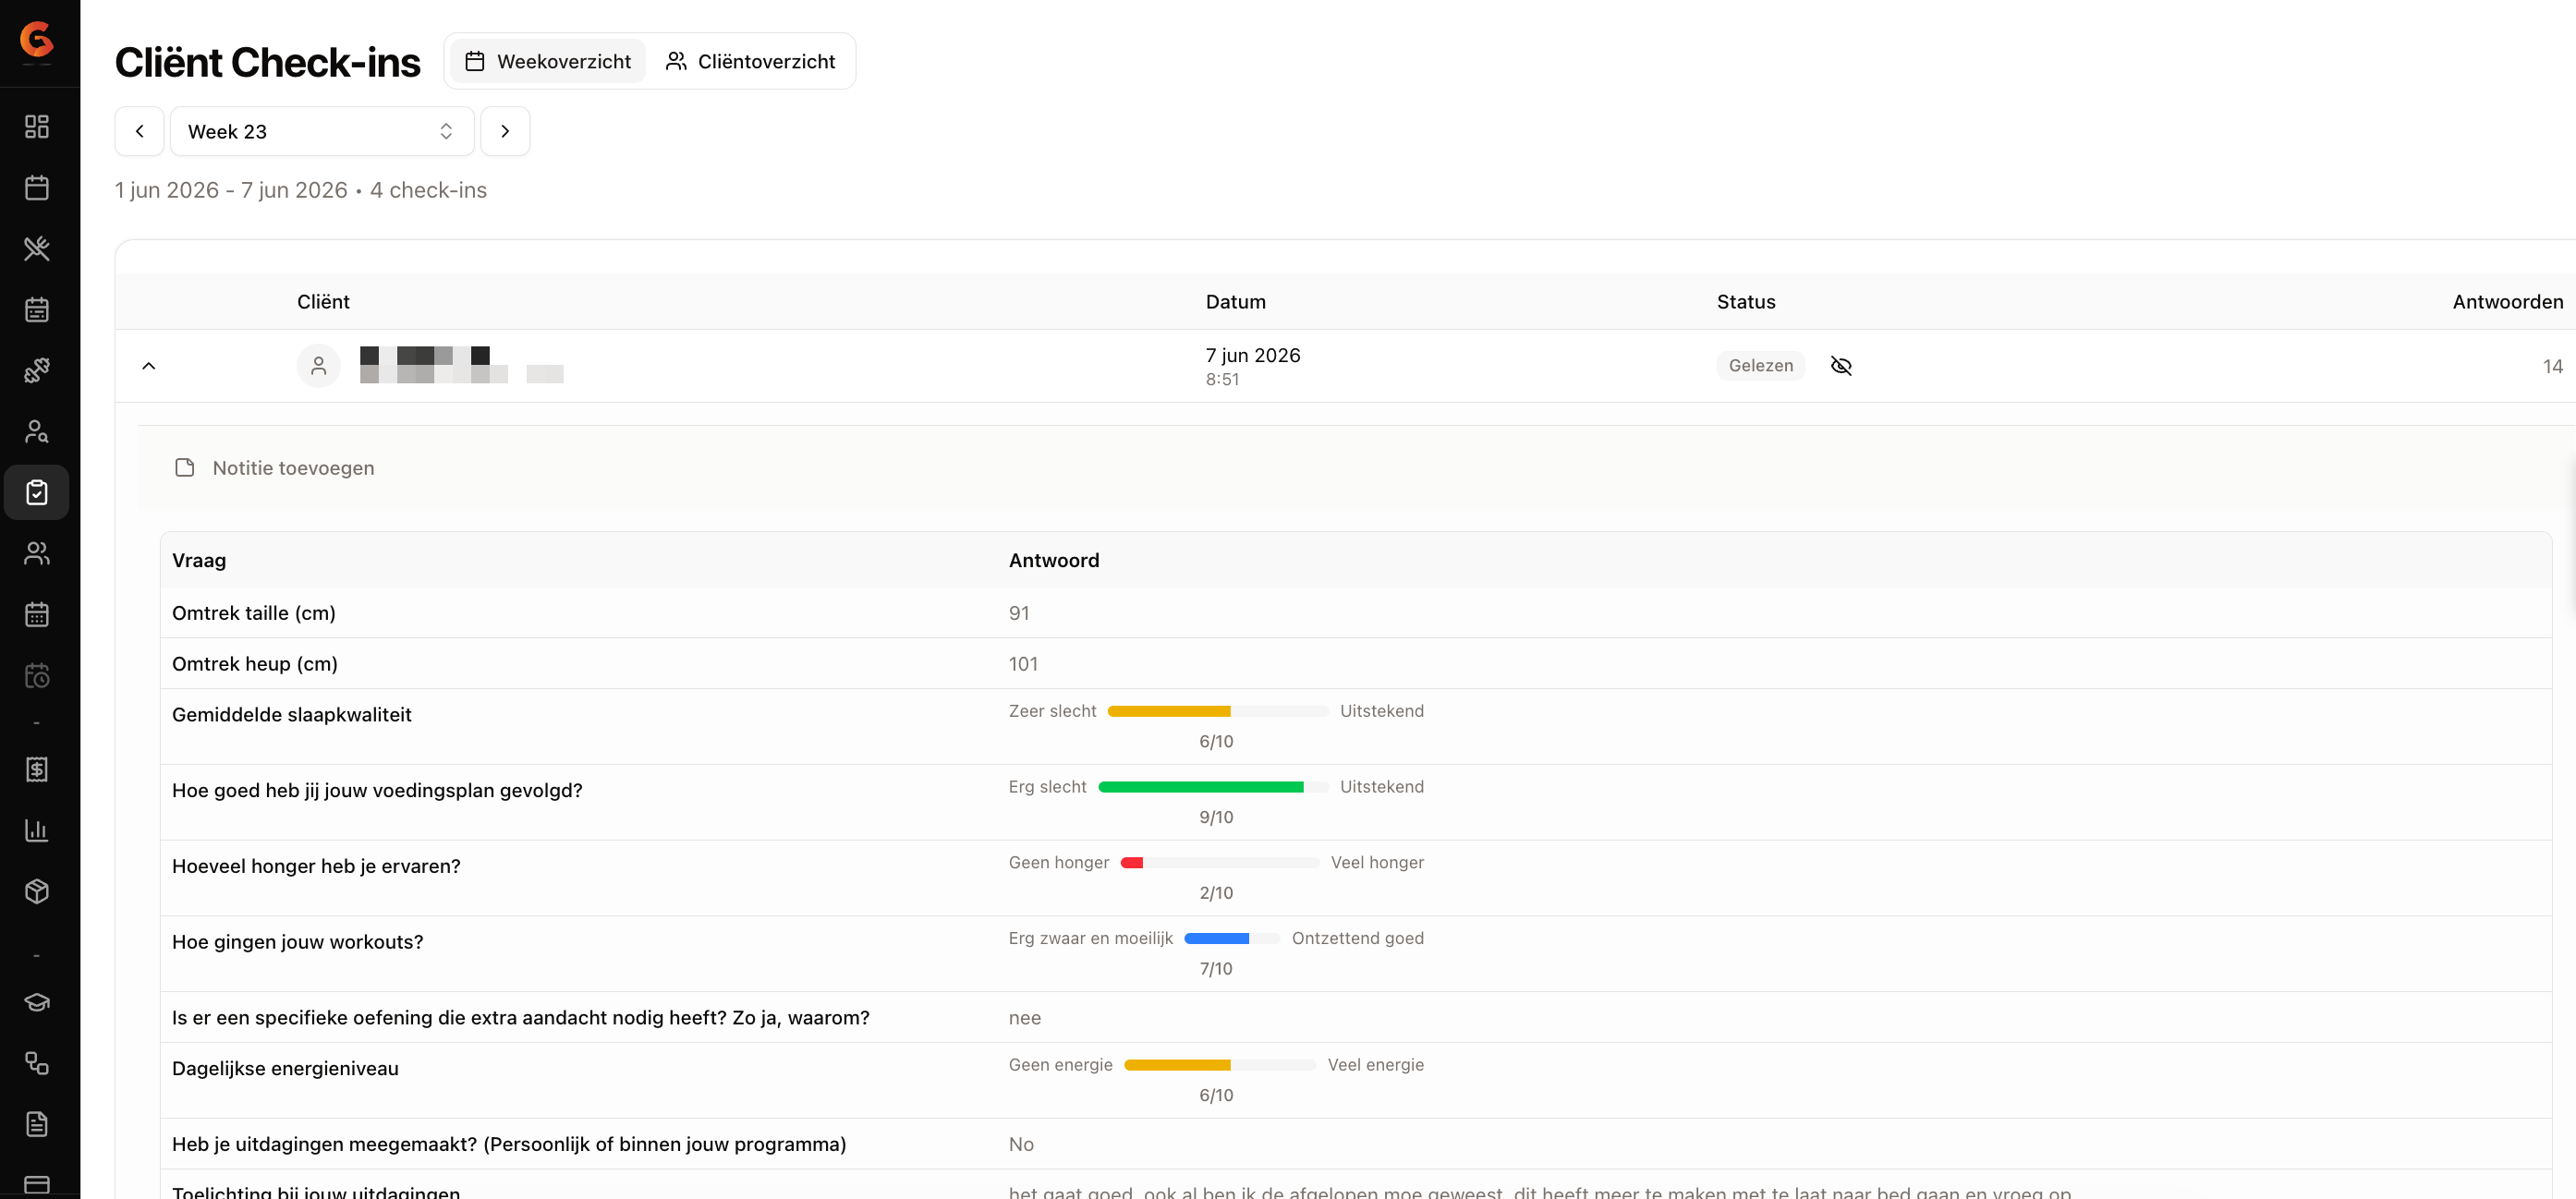Click the Datum column header
Image resolution: width=2576 pixels, height=1199 pixels.
(x=1236, y=302)
